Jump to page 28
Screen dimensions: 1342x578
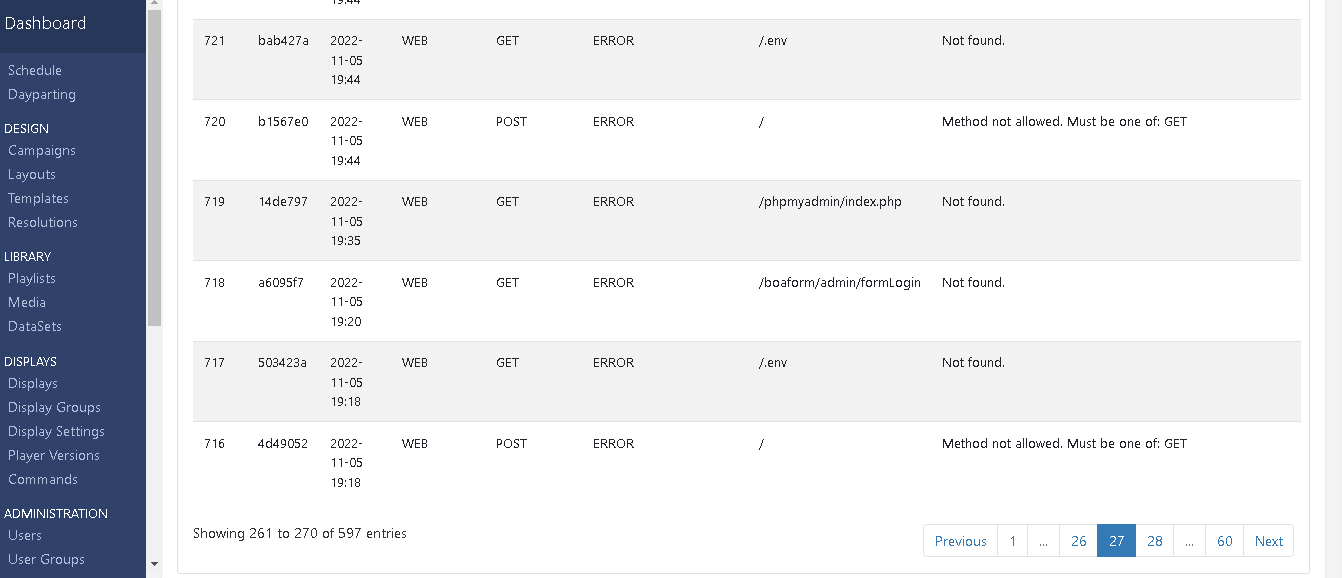pos(1155,541)
